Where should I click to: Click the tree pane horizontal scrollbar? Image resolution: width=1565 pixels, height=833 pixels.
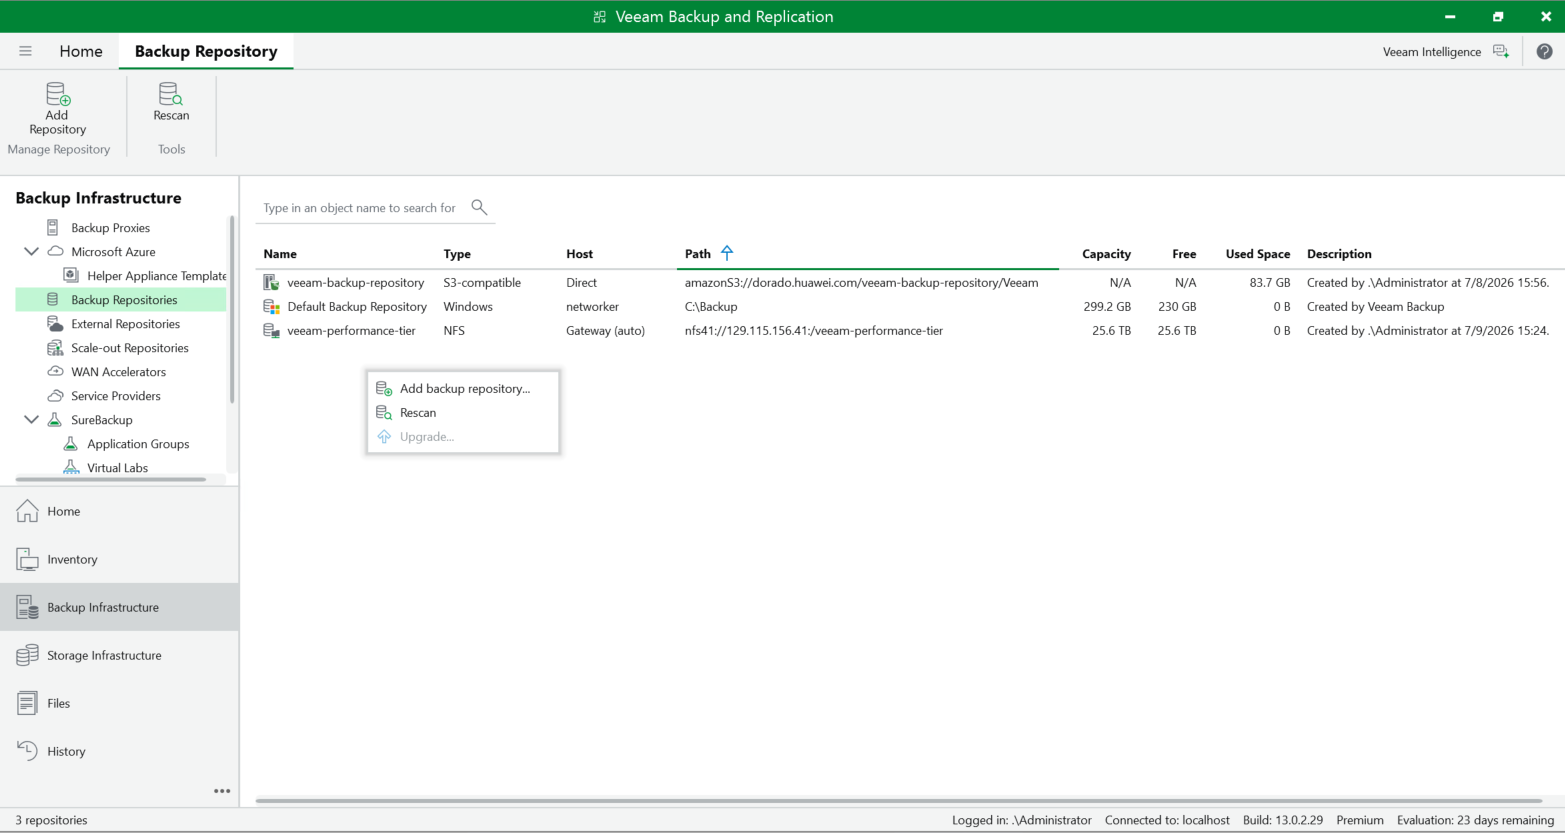(111, 479)
